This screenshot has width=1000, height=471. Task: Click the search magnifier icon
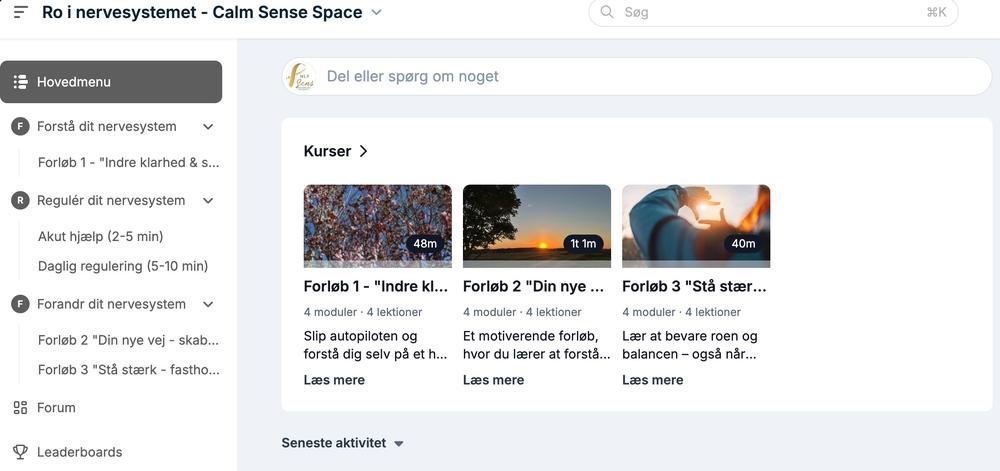click(607, 12)
